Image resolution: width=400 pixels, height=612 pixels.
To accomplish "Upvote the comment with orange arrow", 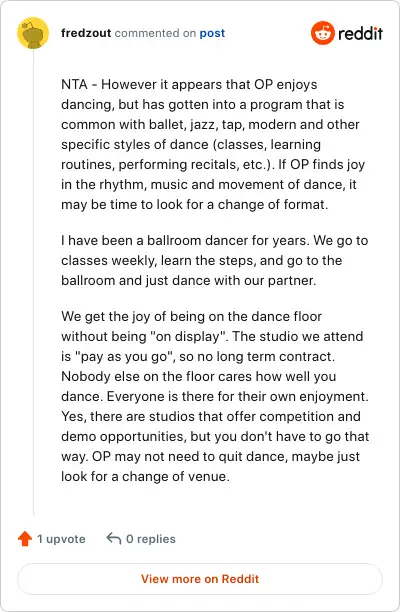I will coord(25,539).
